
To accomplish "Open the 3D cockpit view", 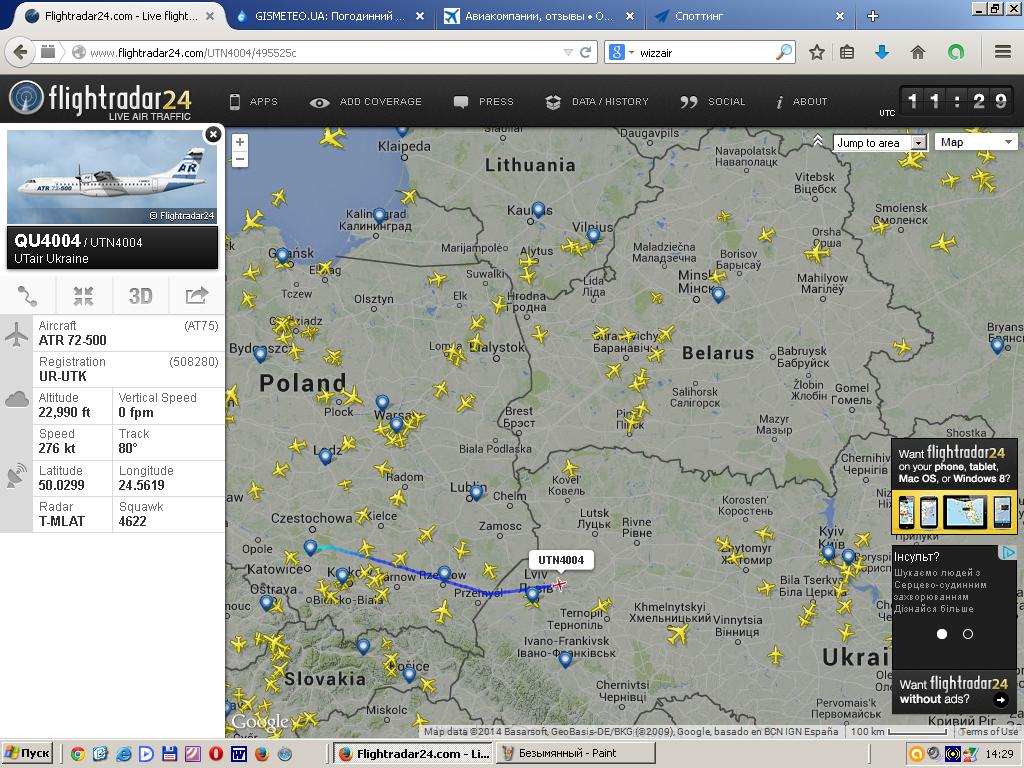I will tap(140, 295).
